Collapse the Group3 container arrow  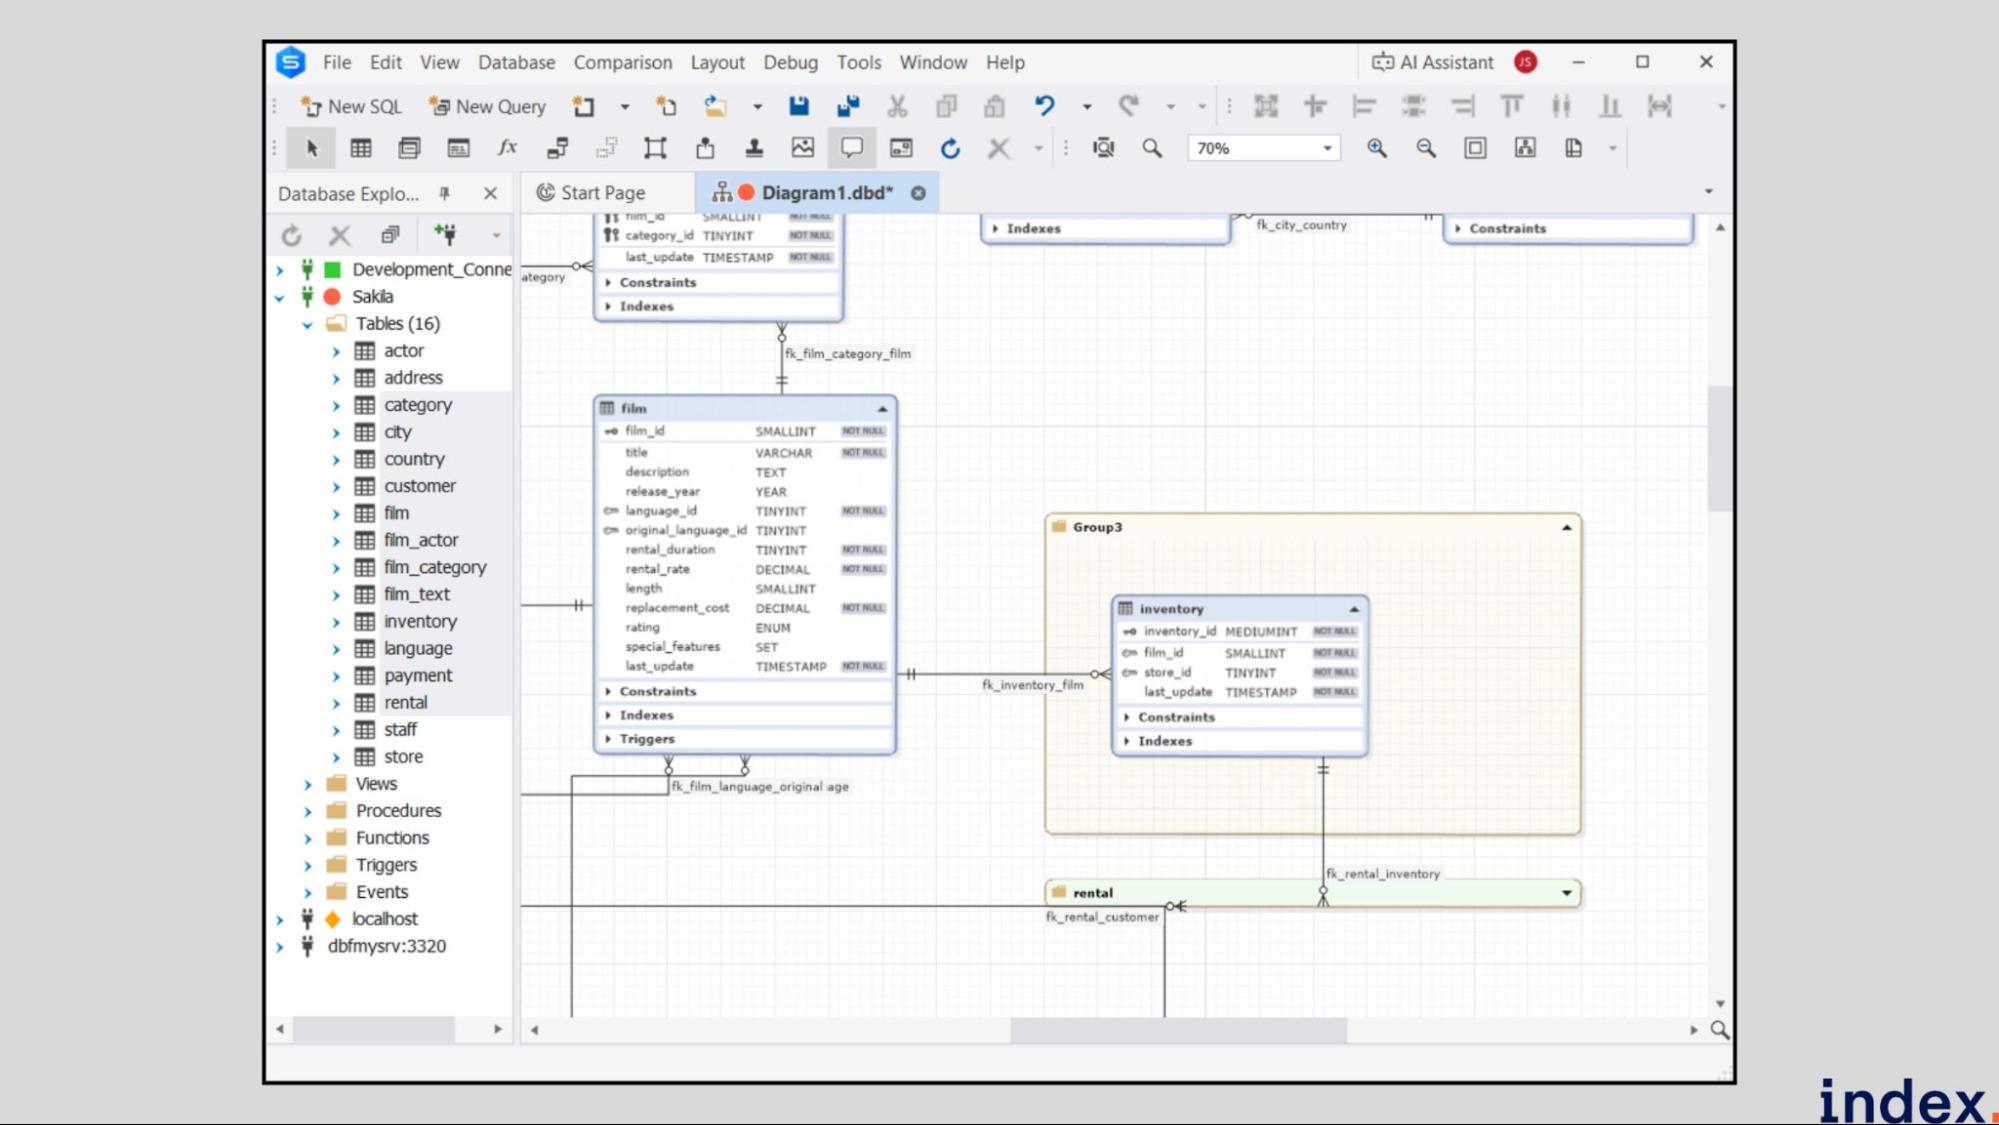tap(1566, 527)
